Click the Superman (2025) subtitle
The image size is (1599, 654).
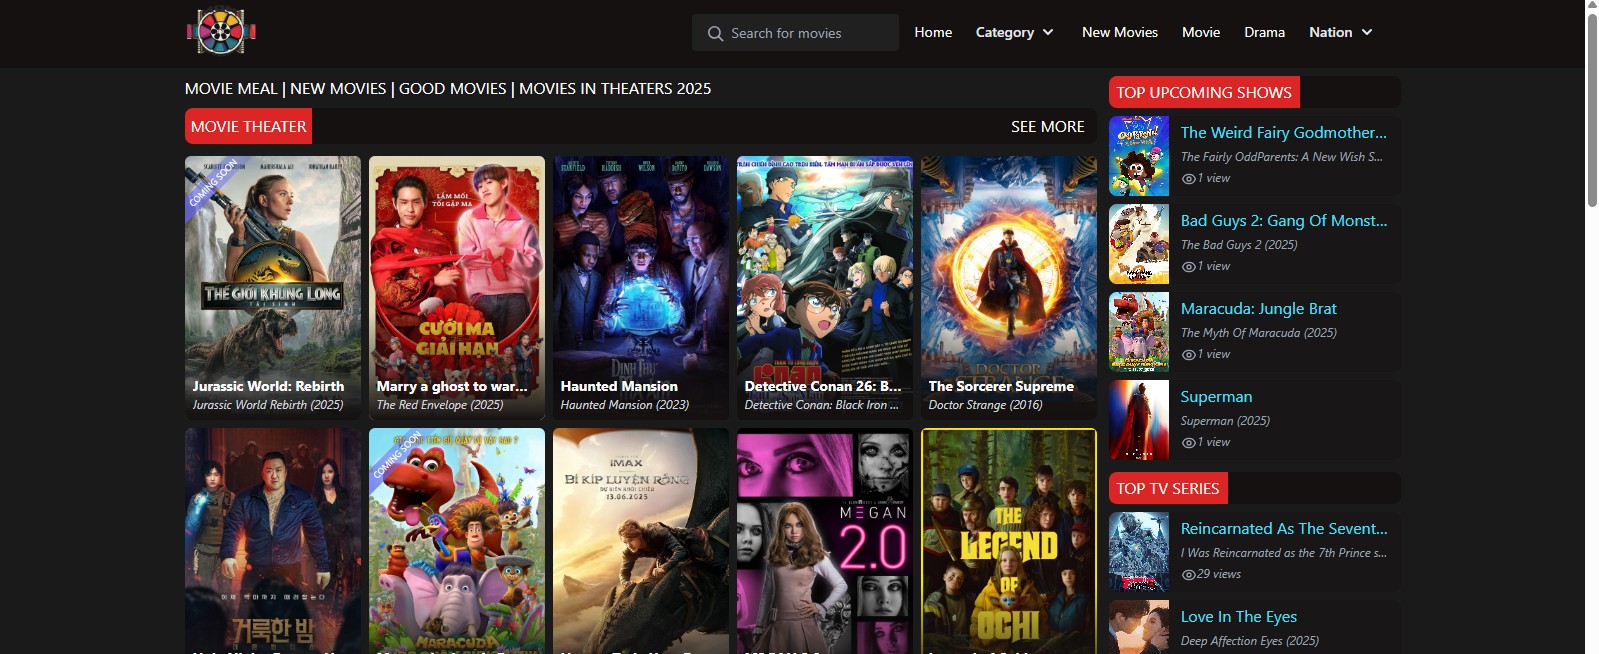pyautogui.click(x=1225, y=421)
